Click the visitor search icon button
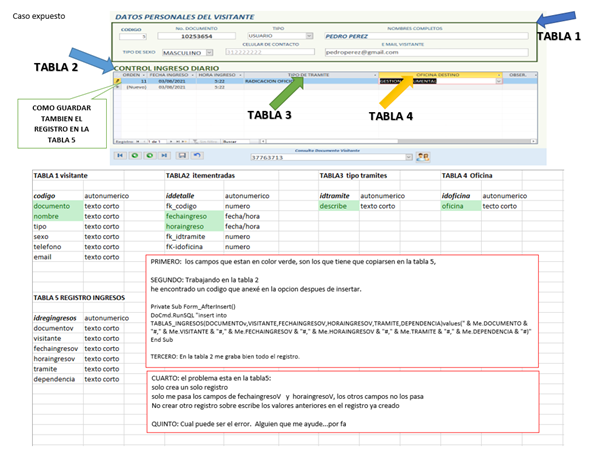600x457 pixels. pos(422,157)
